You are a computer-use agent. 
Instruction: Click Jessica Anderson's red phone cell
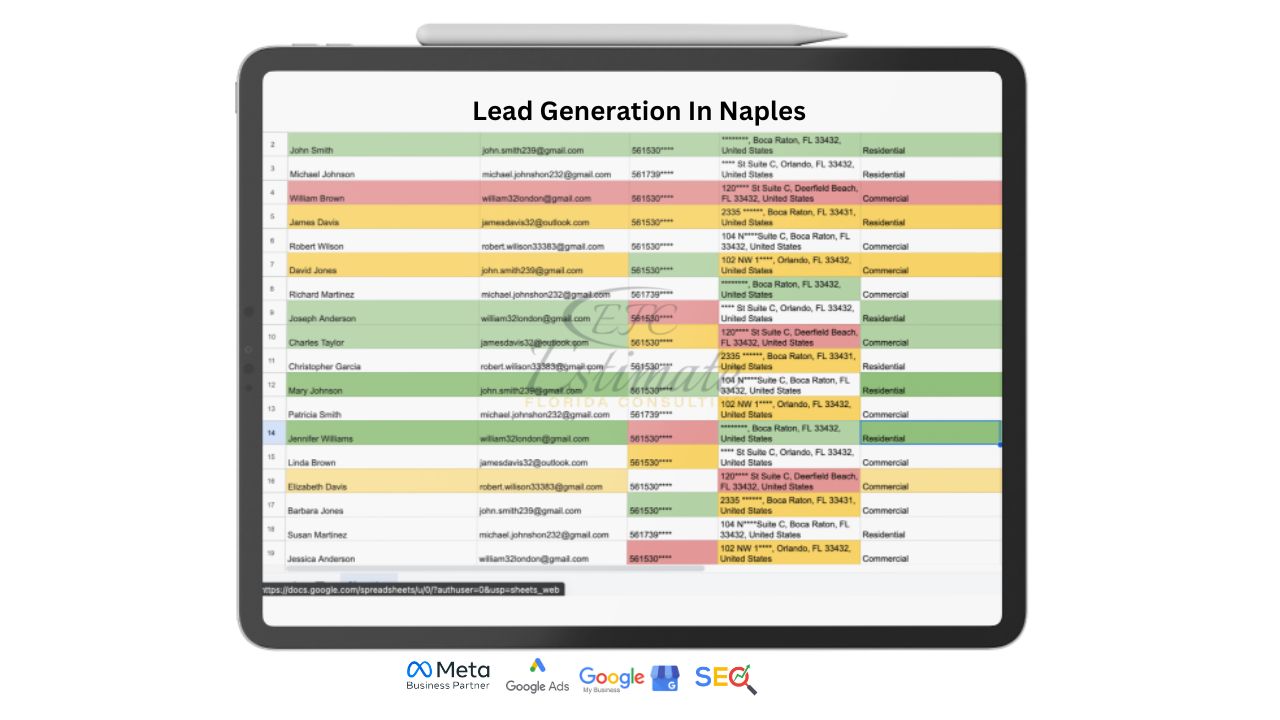click(673, 553)
